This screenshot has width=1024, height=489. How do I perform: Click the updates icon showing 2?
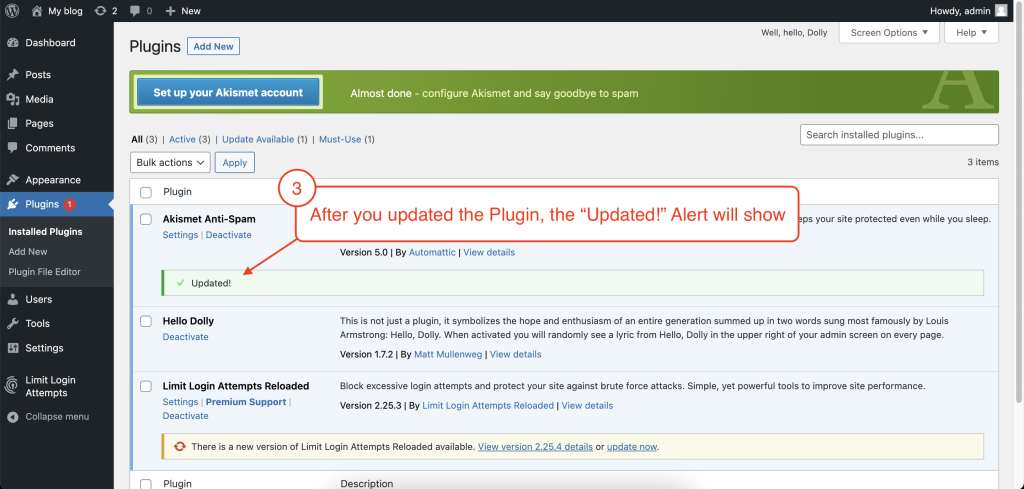pos(100,10)
